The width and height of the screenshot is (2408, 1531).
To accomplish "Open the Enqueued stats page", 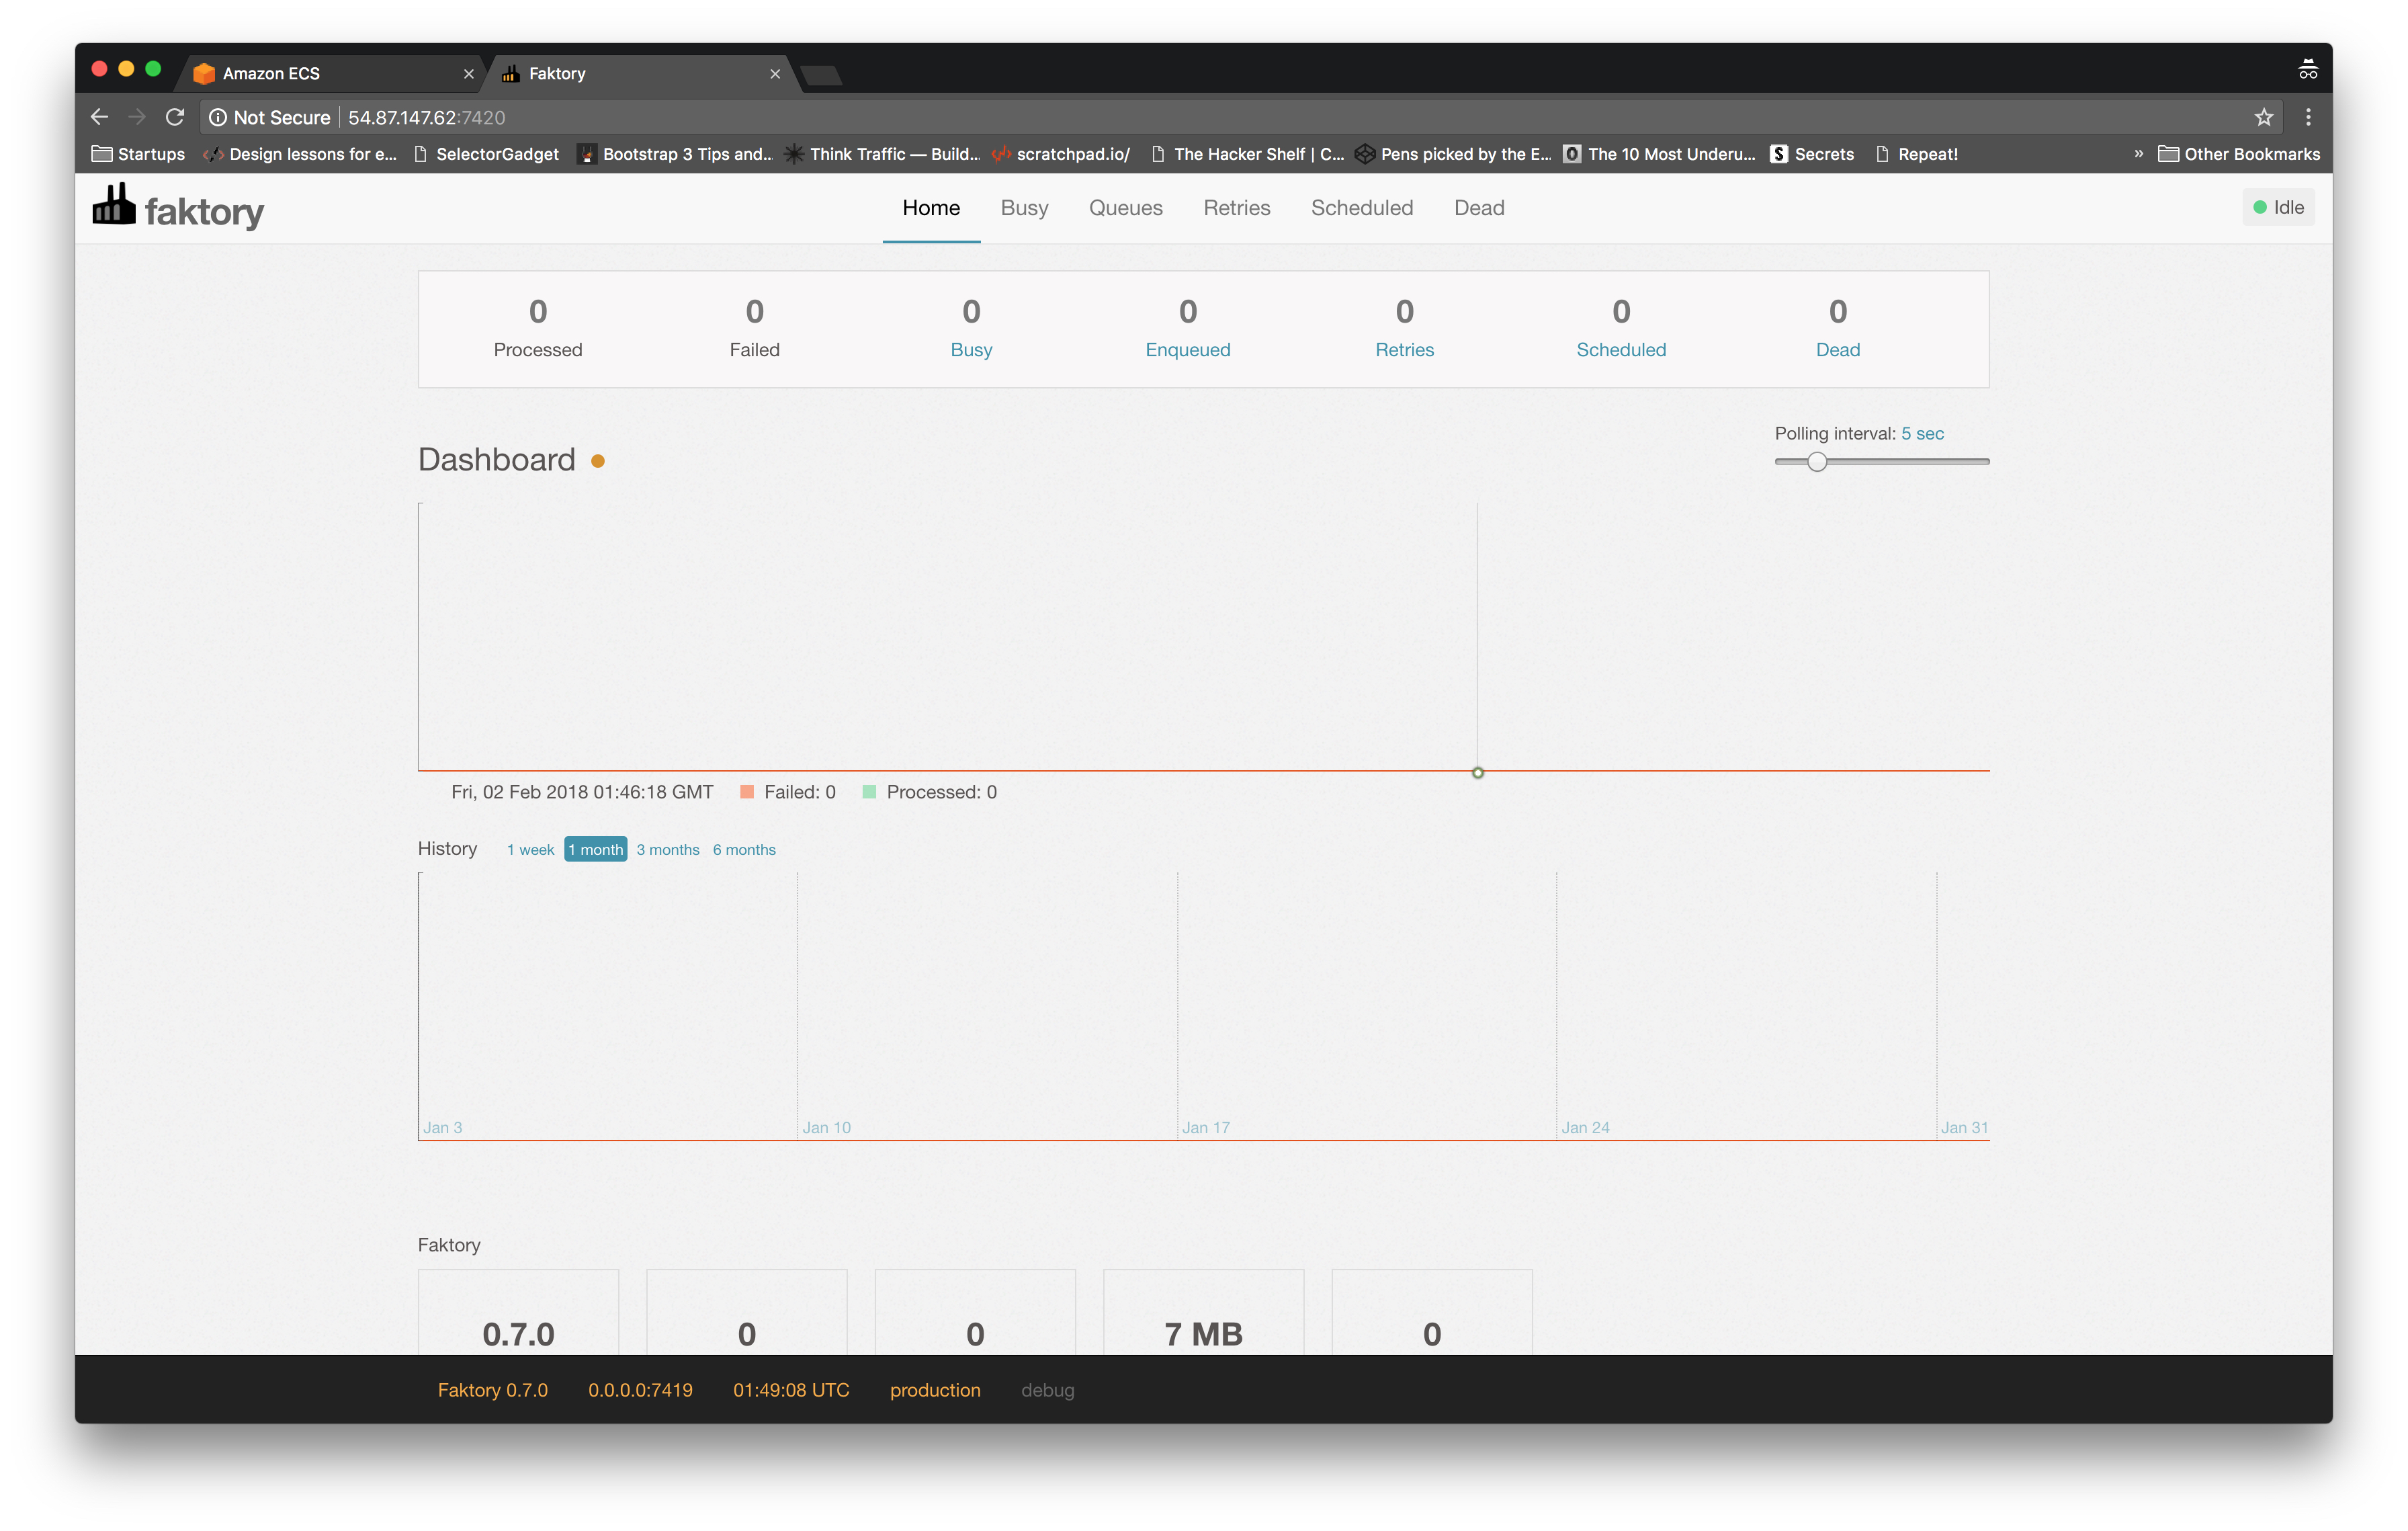I will pyautogui.click(x=1187, y=349).
